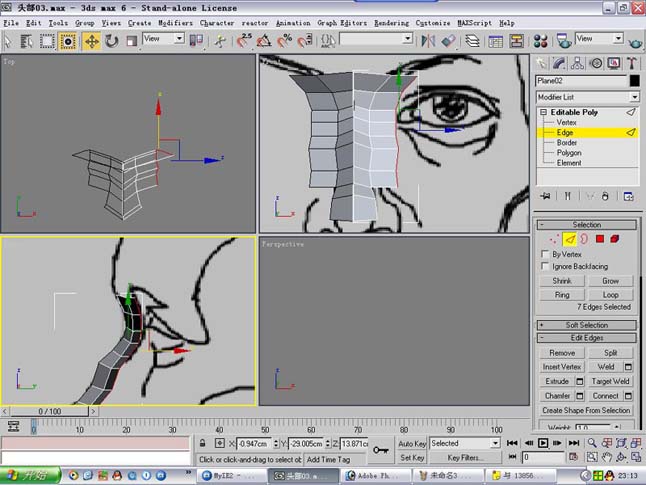Image resolution: width=646 pixels, height=485 pixels.
Task: Open Select by Name list tool
Action: (27, 41)
